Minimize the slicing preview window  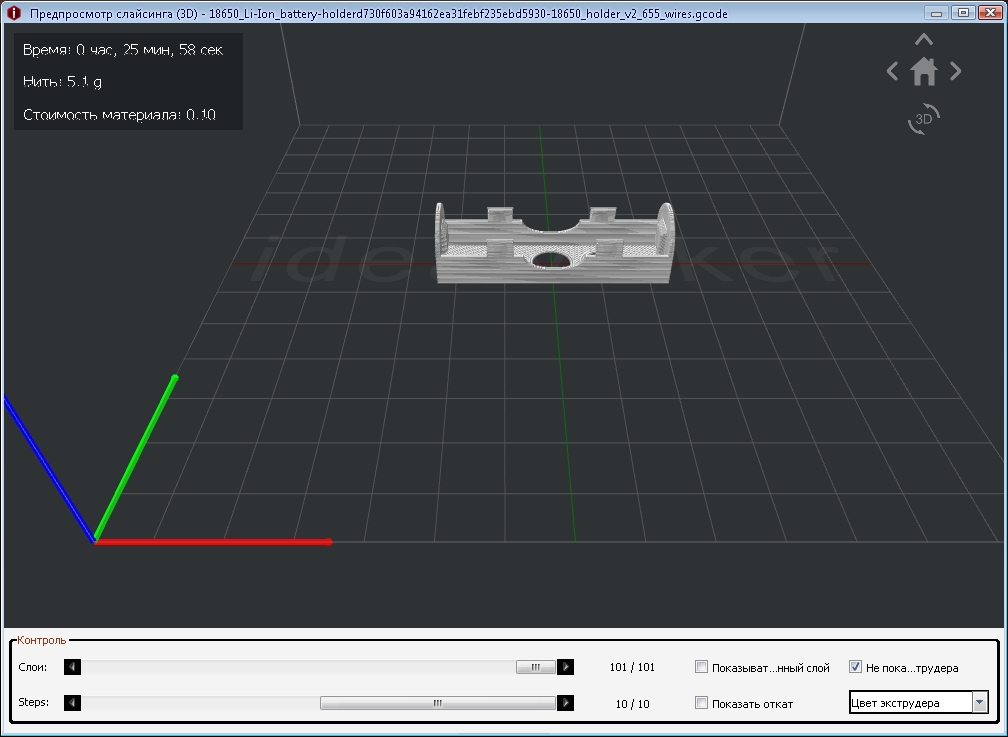point(938,13)
